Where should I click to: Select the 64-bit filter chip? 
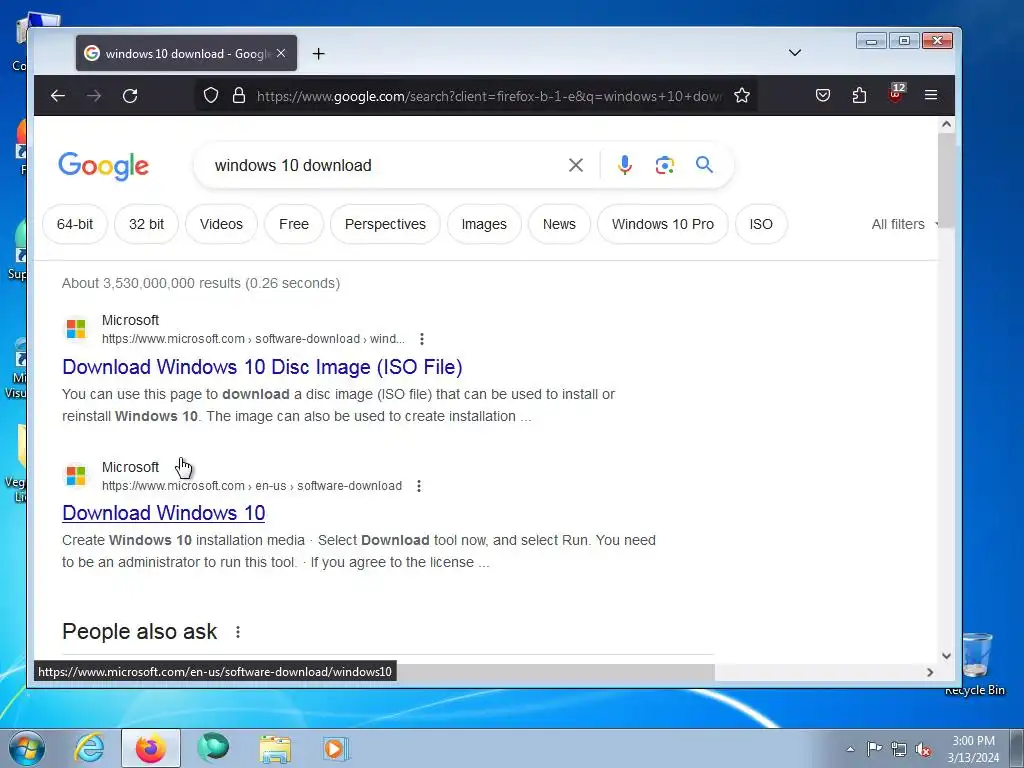pos(75,224)
